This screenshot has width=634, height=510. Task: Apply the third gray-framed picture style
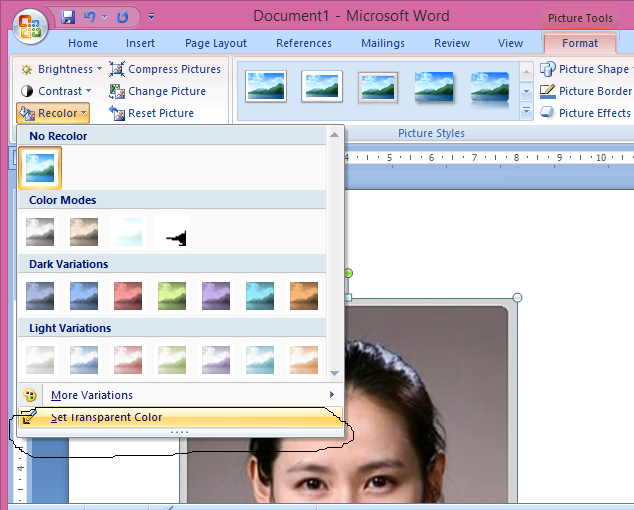[378, 87]
